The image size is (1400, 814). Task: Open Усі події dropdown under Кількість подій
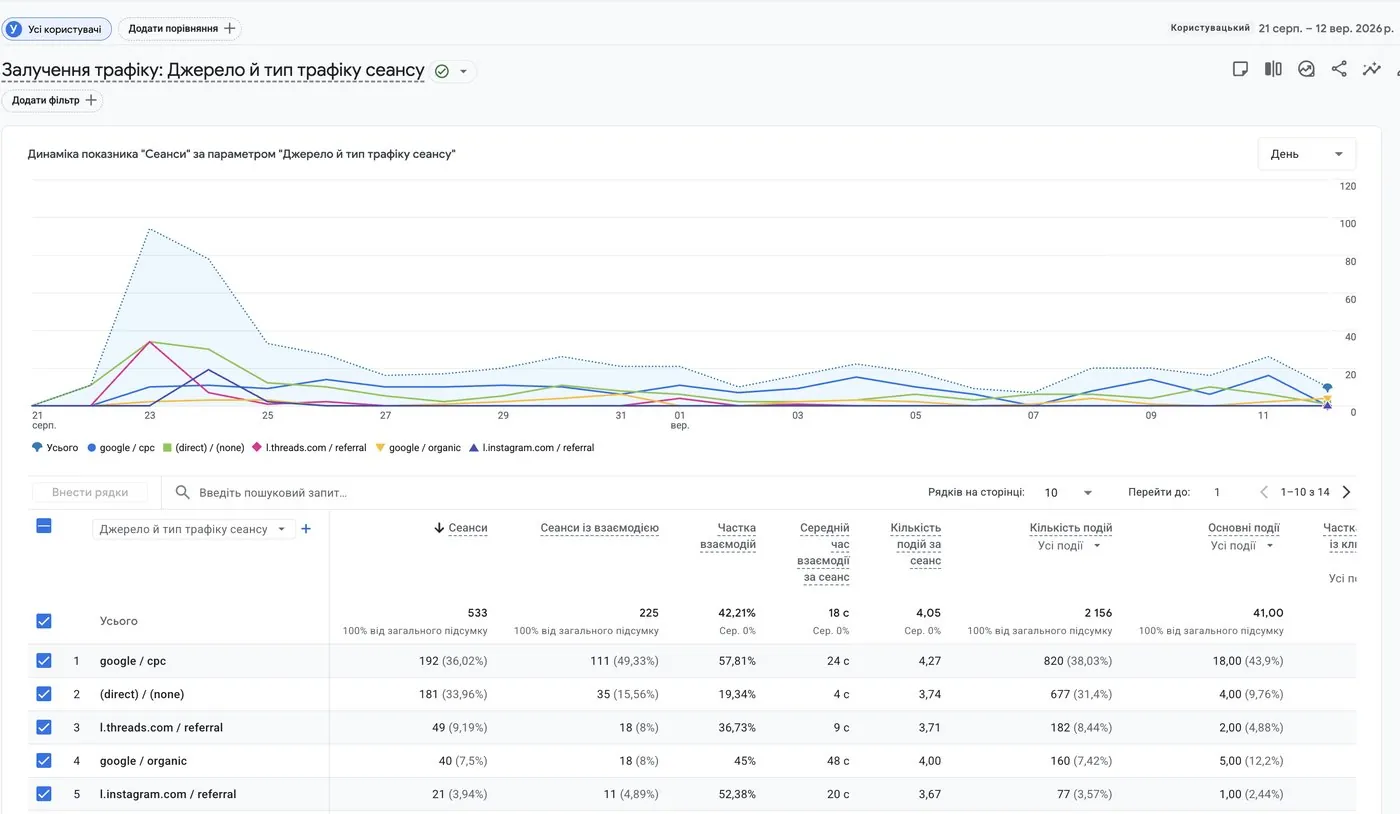click(x=1069, y=546)
